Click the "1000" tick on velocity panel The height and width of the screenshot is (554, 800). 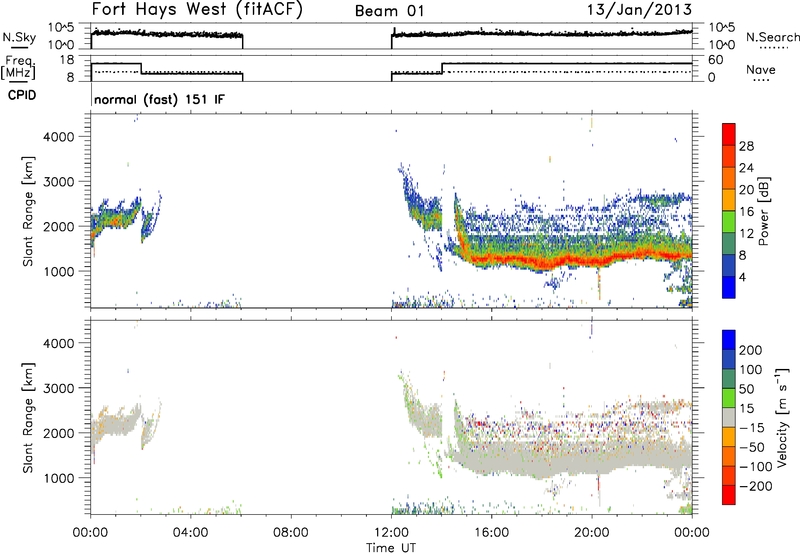tap(58, 478)
